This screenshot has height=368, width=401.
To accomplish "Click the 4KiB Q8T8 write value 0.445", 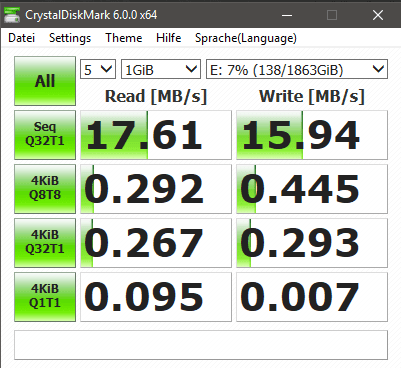I will click(312, 189).
